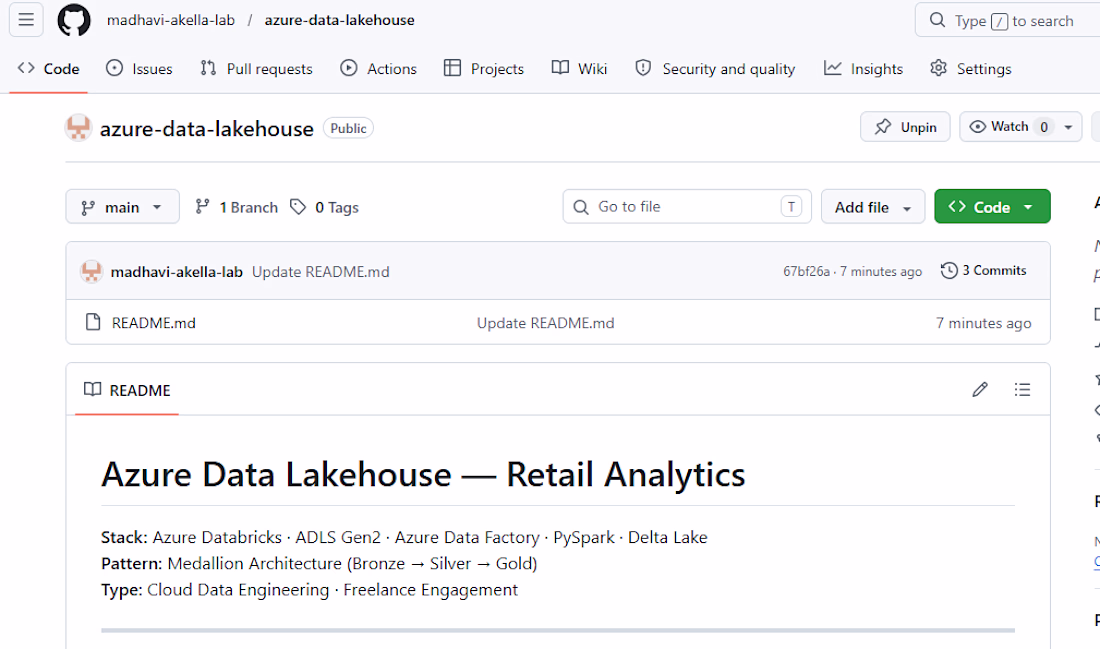Open madhavi-akella-lab commit author link
The height and width of the screenshot is (649, 1100).
177,272
